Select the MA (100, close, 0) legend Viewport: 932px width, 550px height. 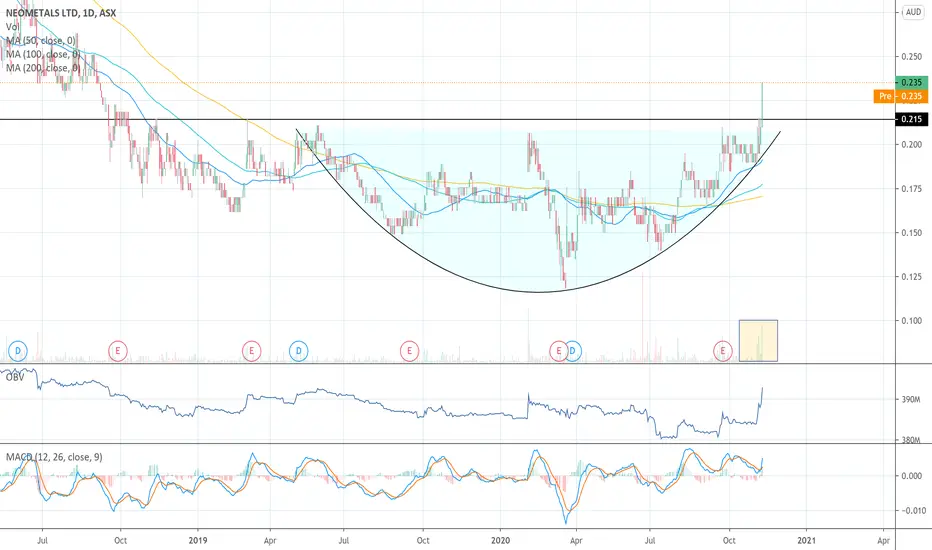point(43,54)
